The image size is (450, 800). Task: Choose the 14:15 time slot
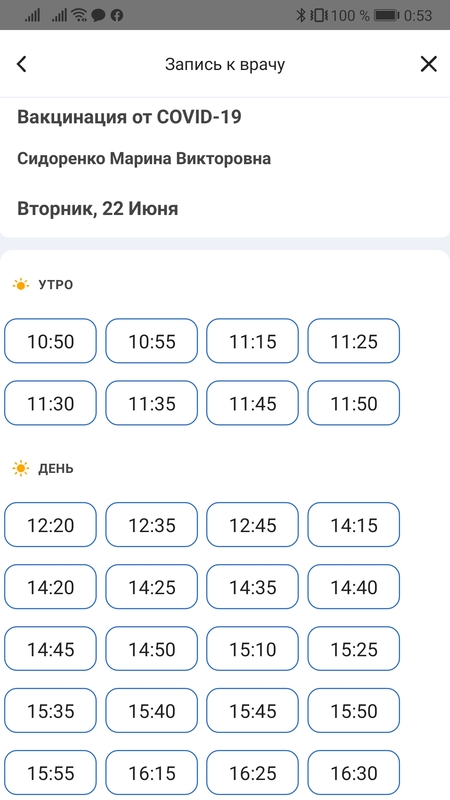click(x=354, y=524)
